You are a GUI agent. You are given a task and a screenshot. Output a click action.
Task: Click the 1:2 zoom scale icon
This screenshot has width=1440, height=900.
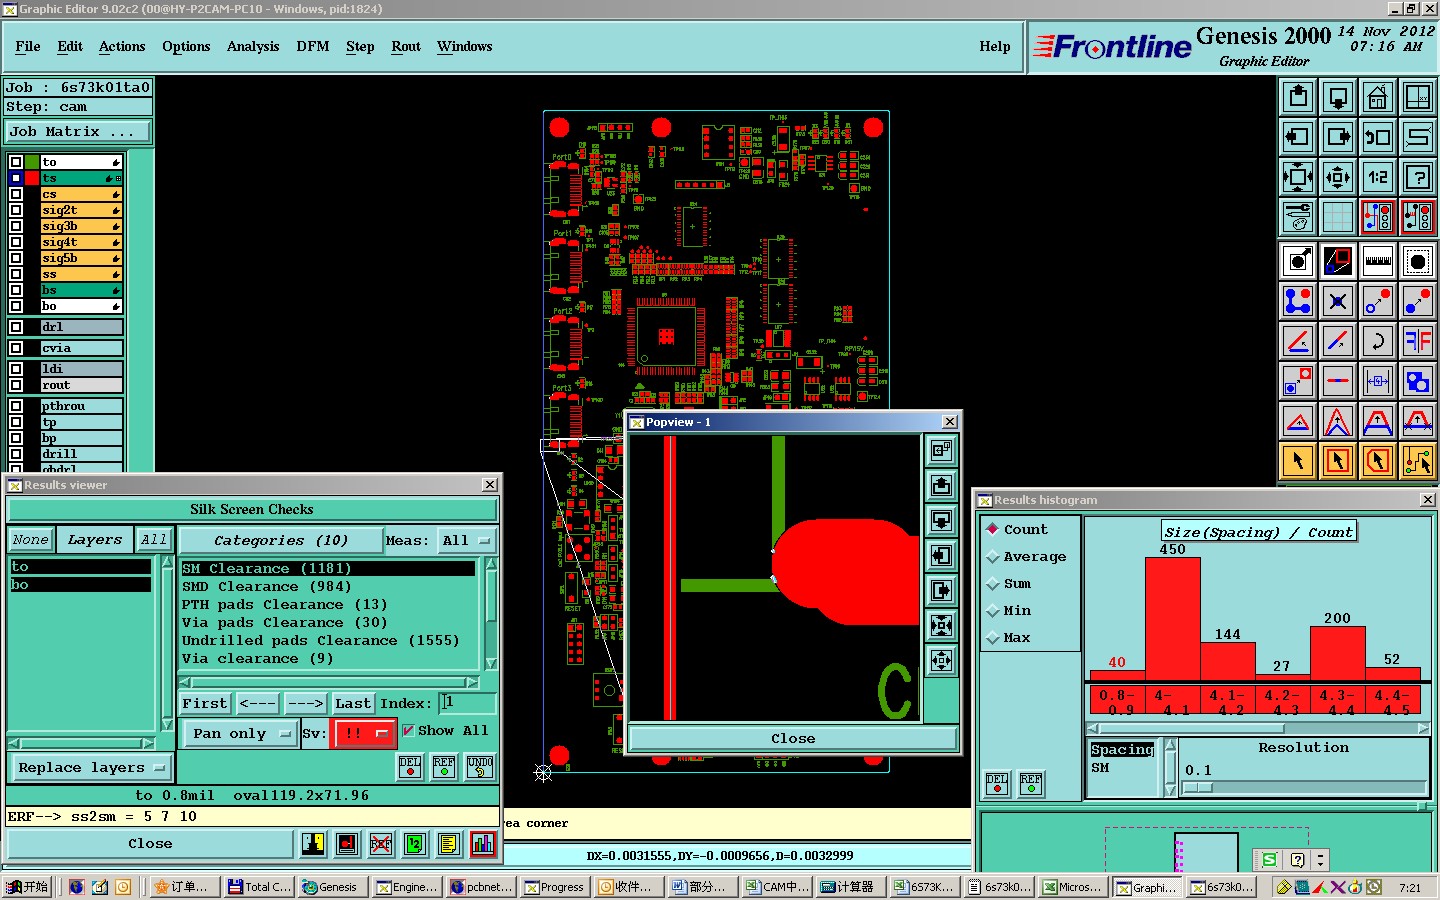[x=1377, y=177]
